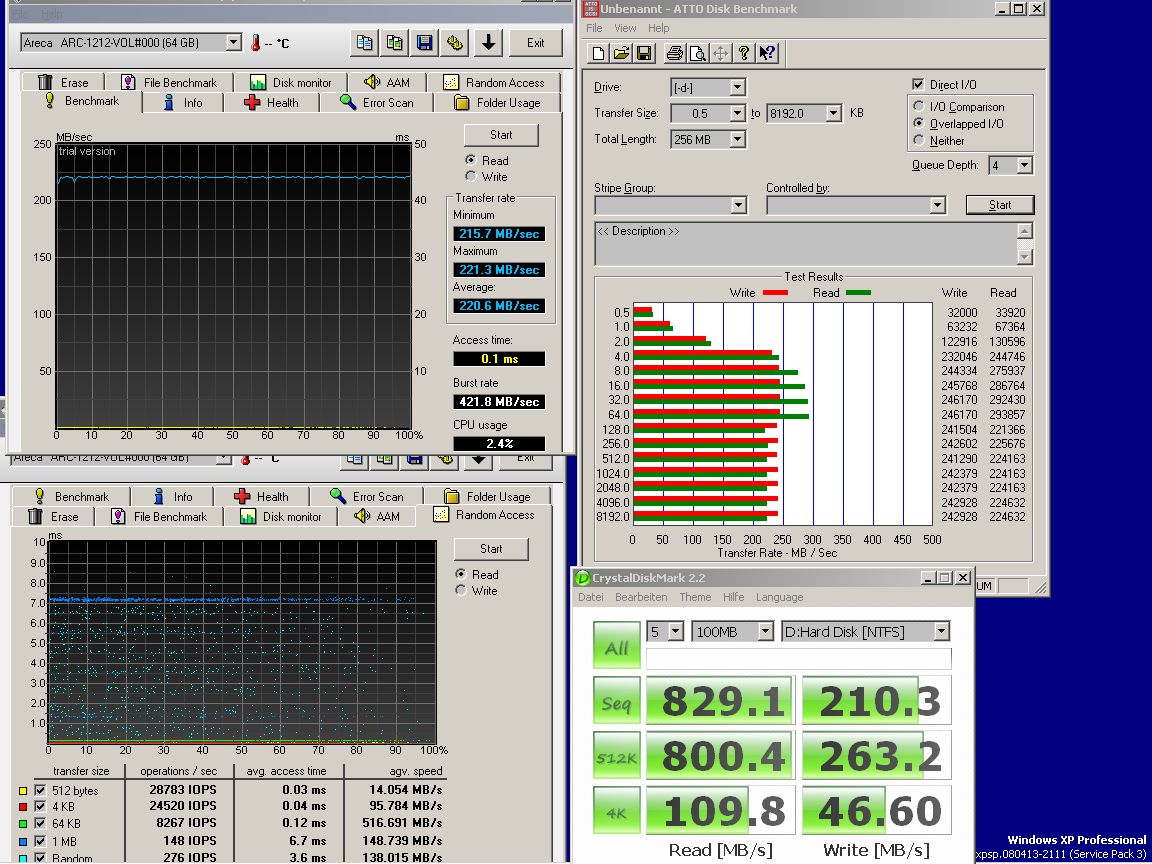Select the I/O Comparison radio button

click(x=919, y=107)
